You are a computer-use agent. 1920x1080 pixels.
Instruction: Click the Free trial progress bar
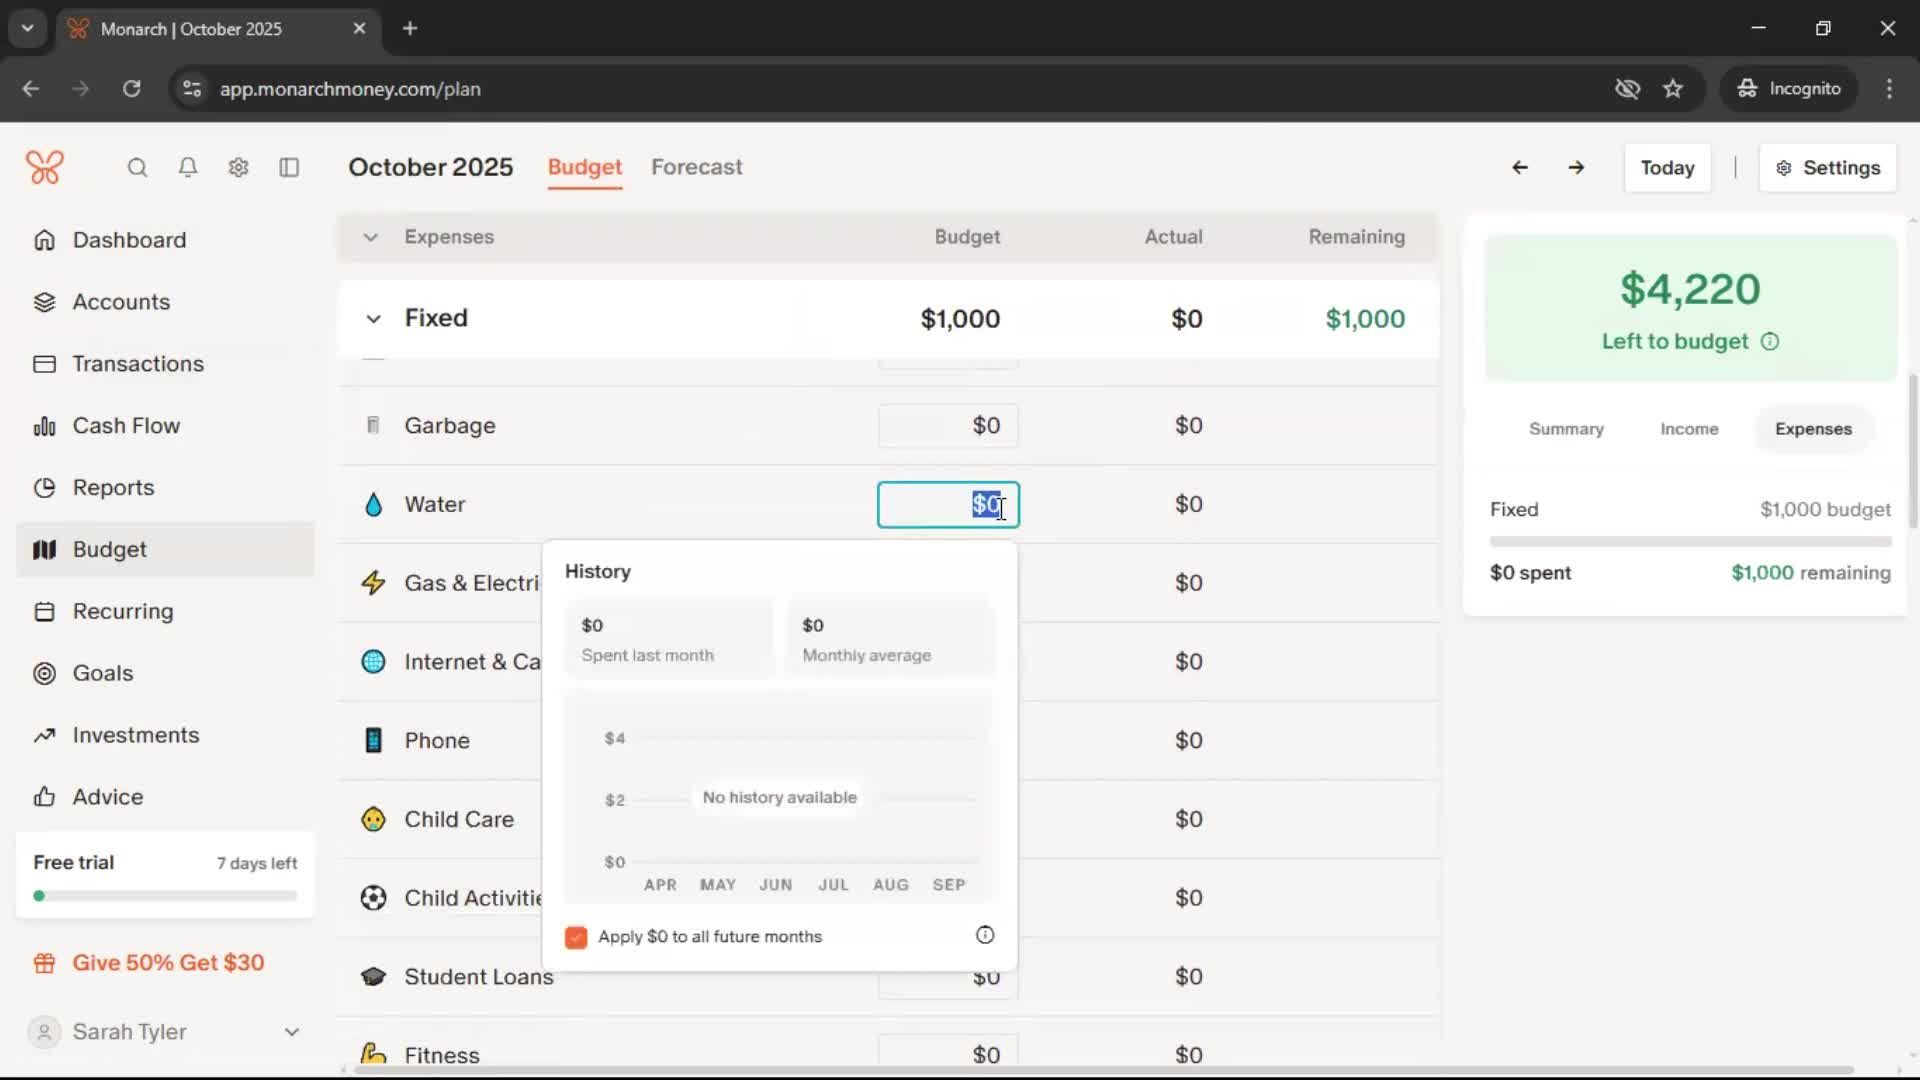165,896
